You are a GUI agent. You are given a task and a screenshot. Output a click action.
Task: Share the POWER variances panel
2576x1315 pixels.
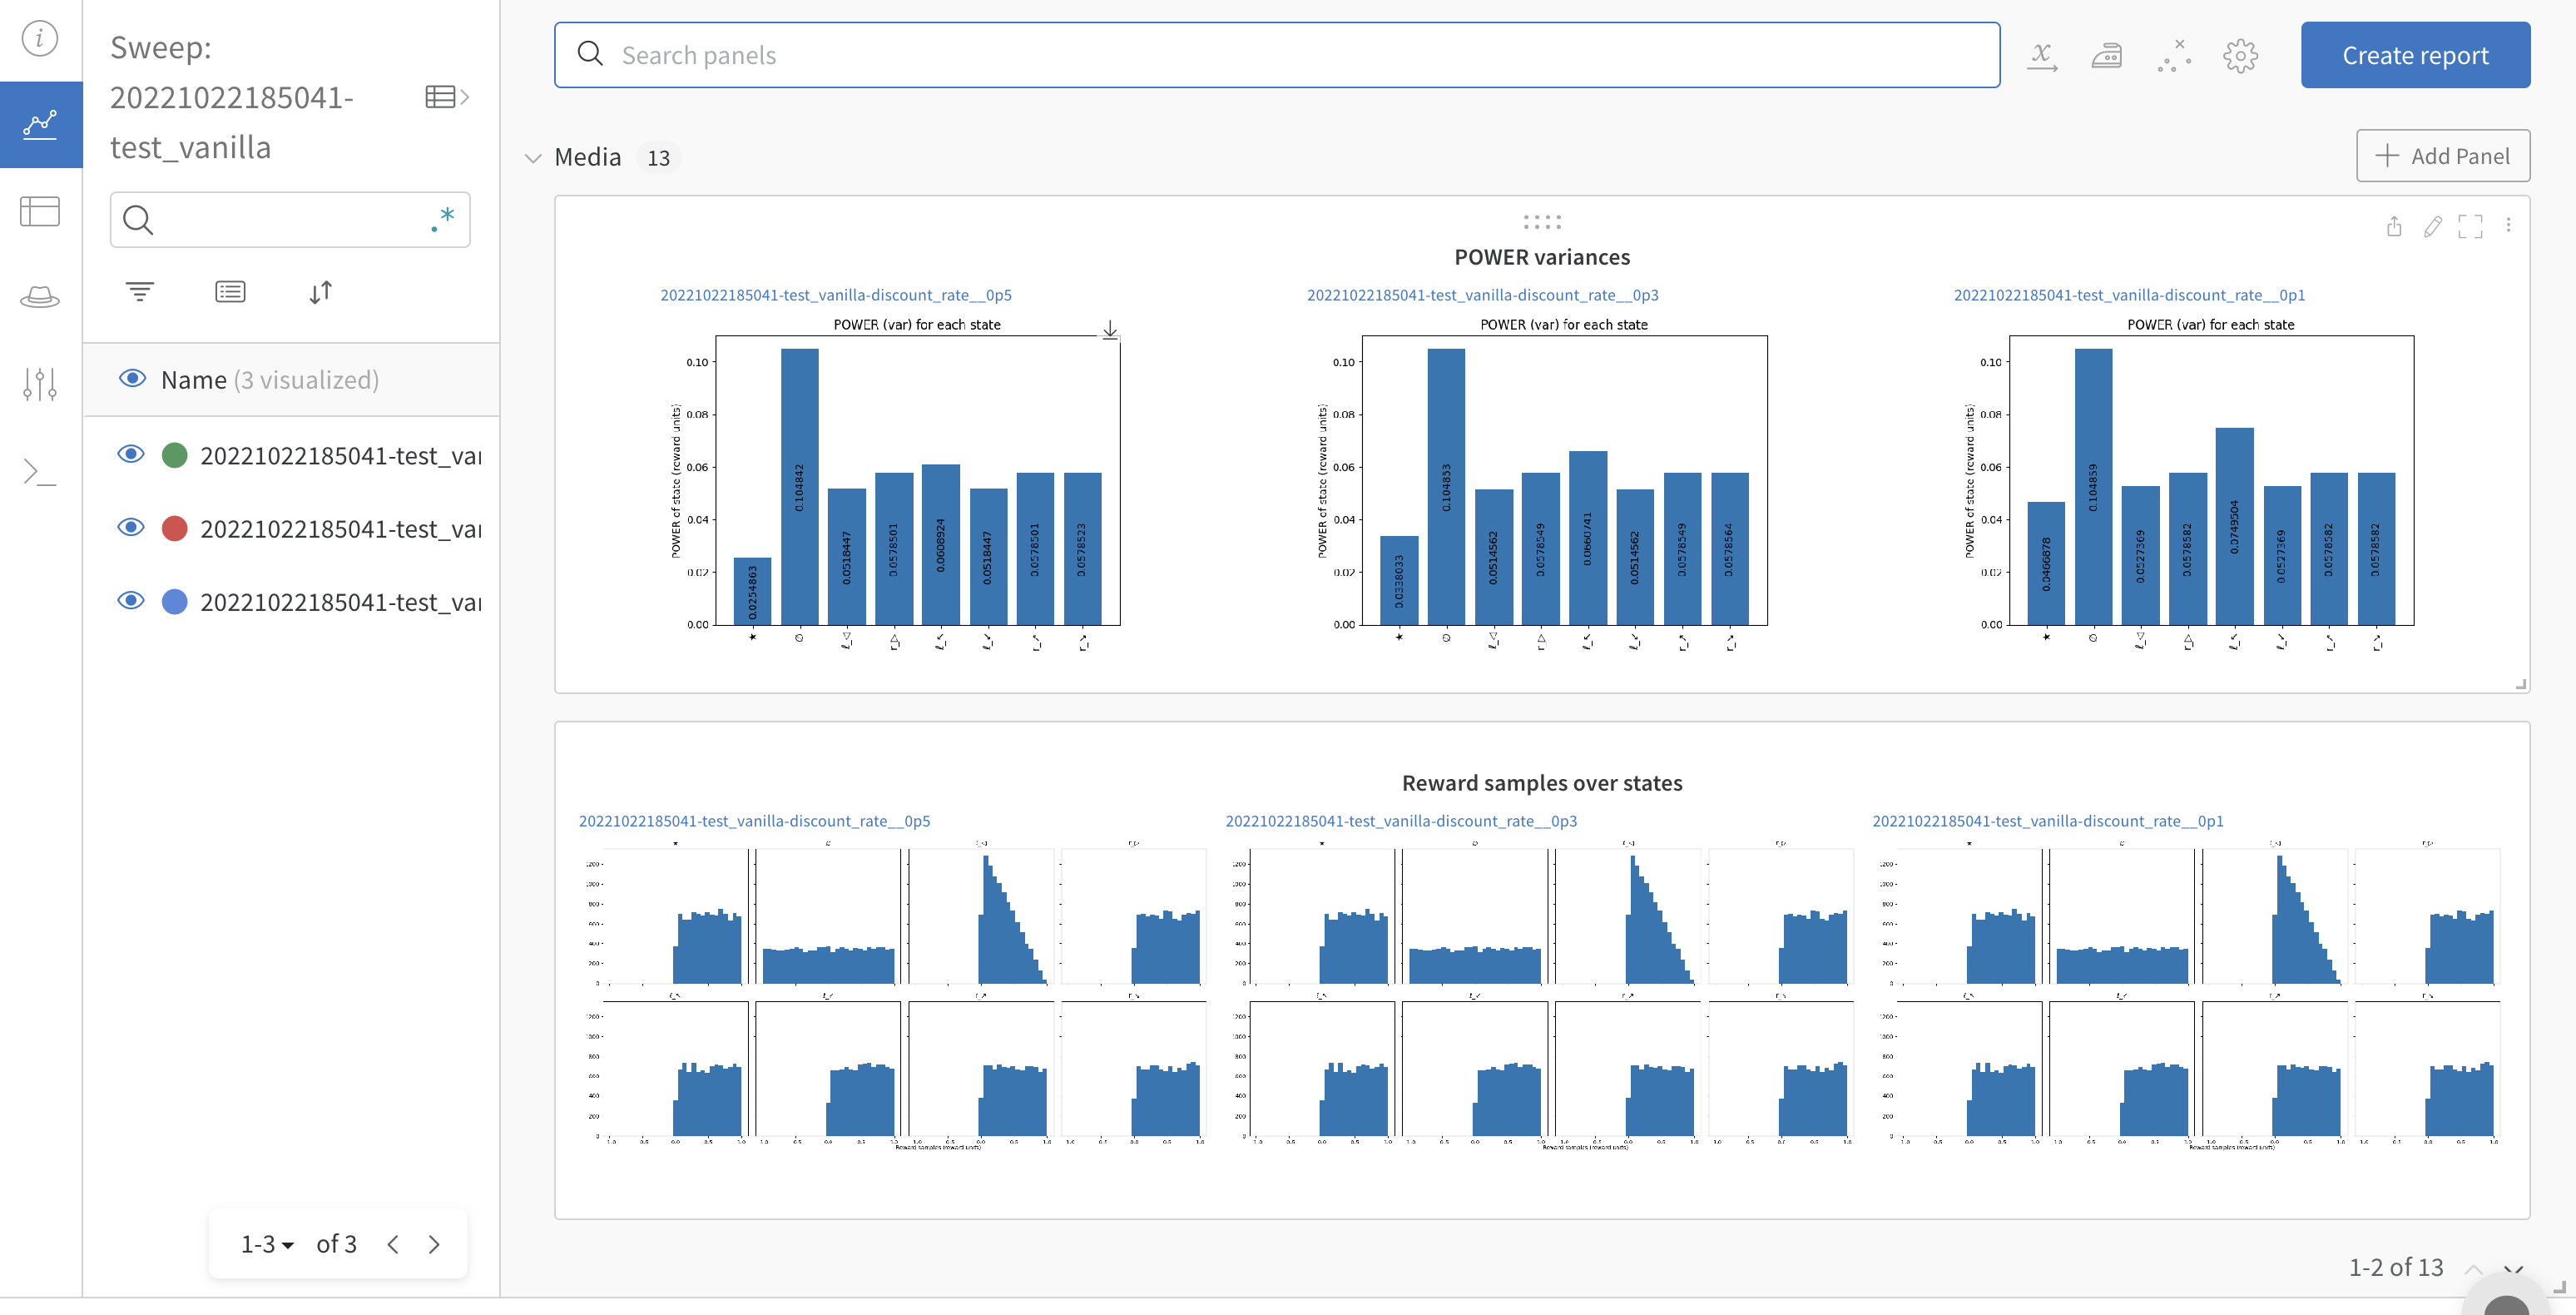tap(2394, 227)
